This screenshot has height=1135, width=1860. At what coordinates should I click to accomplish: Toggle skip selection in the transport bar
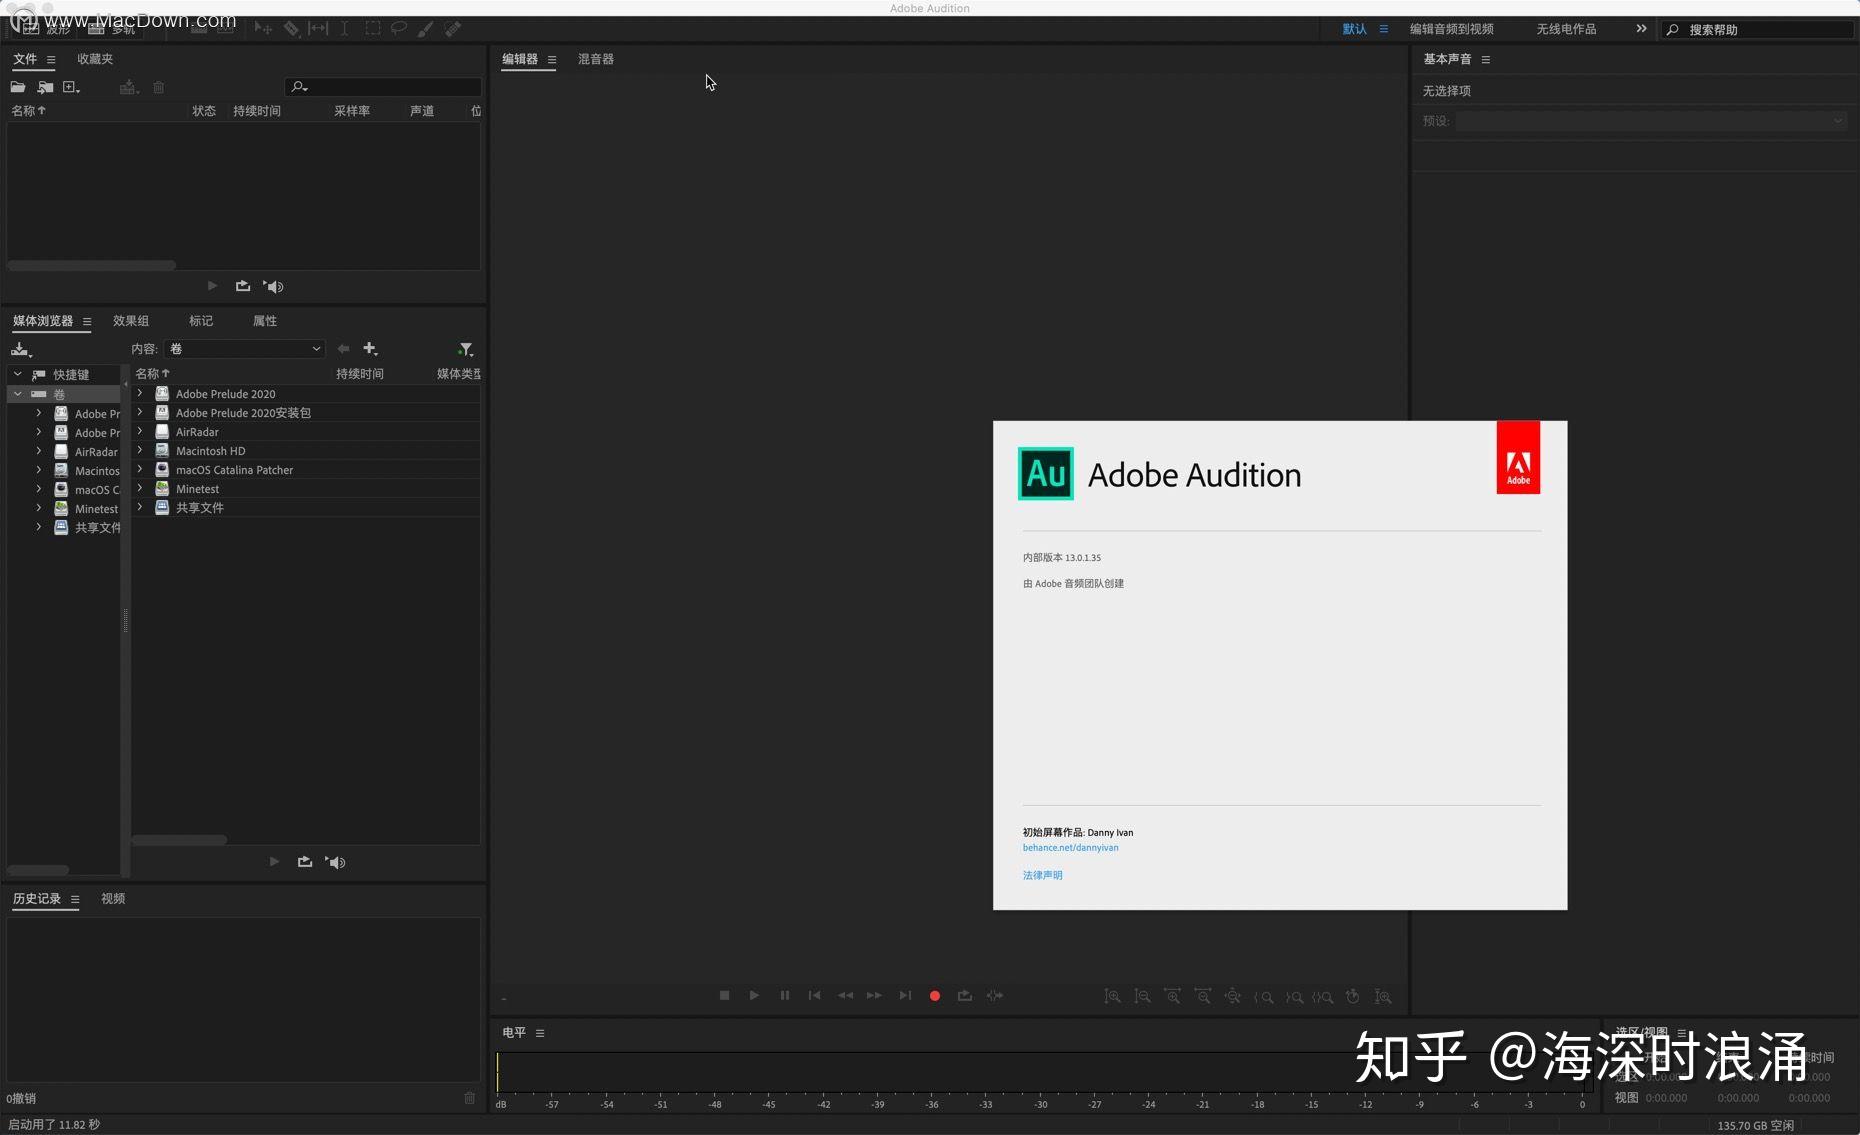click(x=994, y=995)
